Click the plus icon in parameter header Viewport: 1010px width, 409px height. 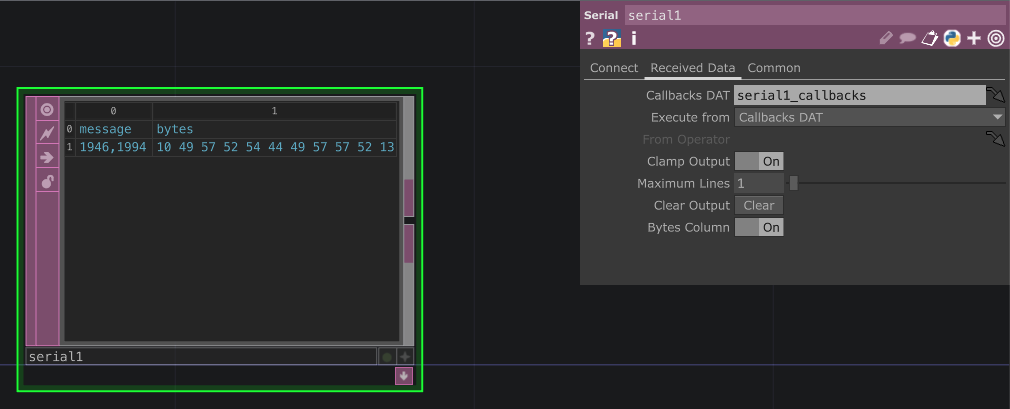974,39
